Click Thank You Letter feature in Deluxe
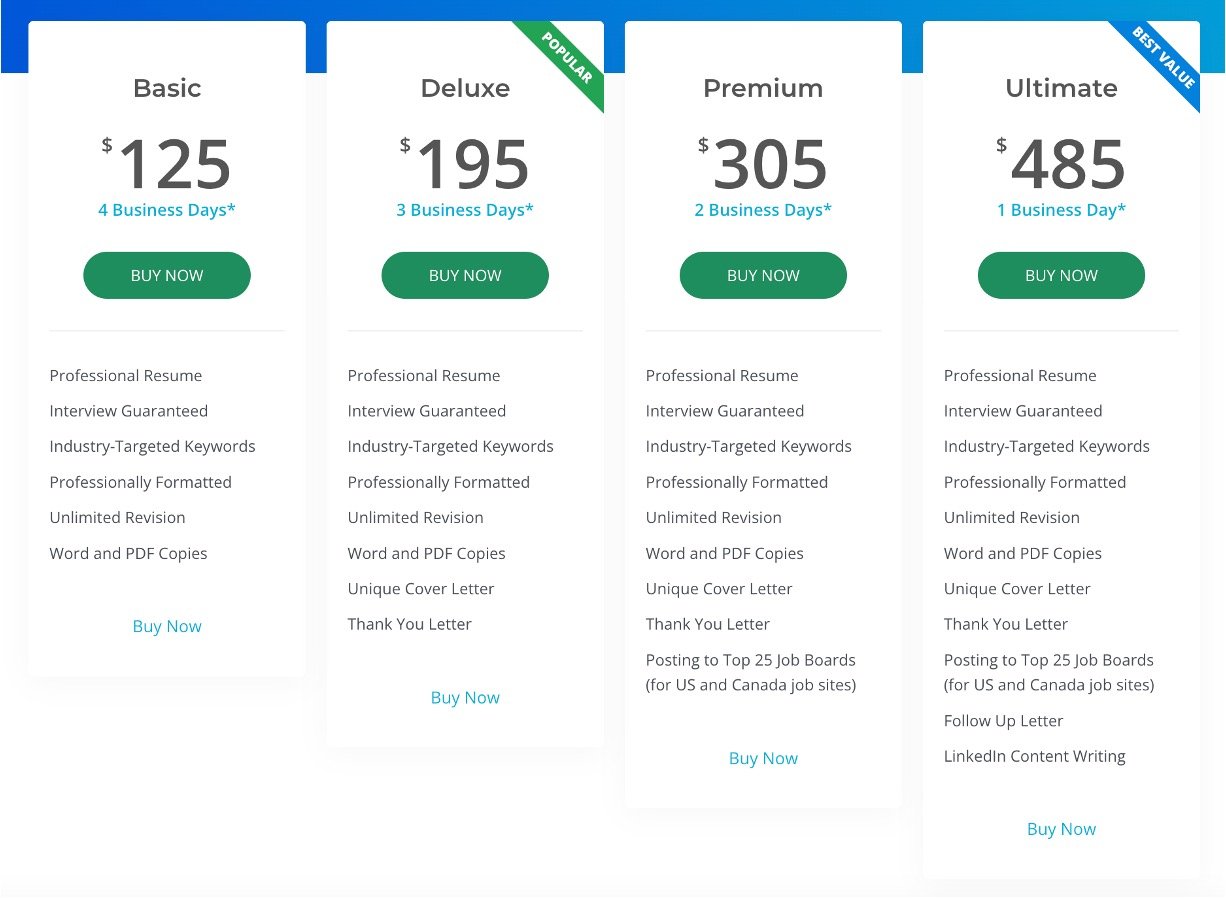Screen dimensions: 1226x898 tap(409, 624)
